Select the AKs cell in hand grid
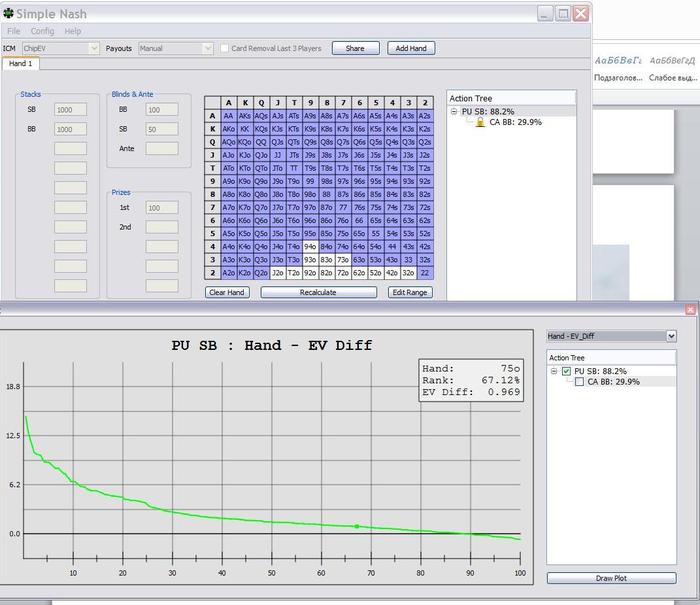Viewport: 700px width, 605px height. (245, 116)
